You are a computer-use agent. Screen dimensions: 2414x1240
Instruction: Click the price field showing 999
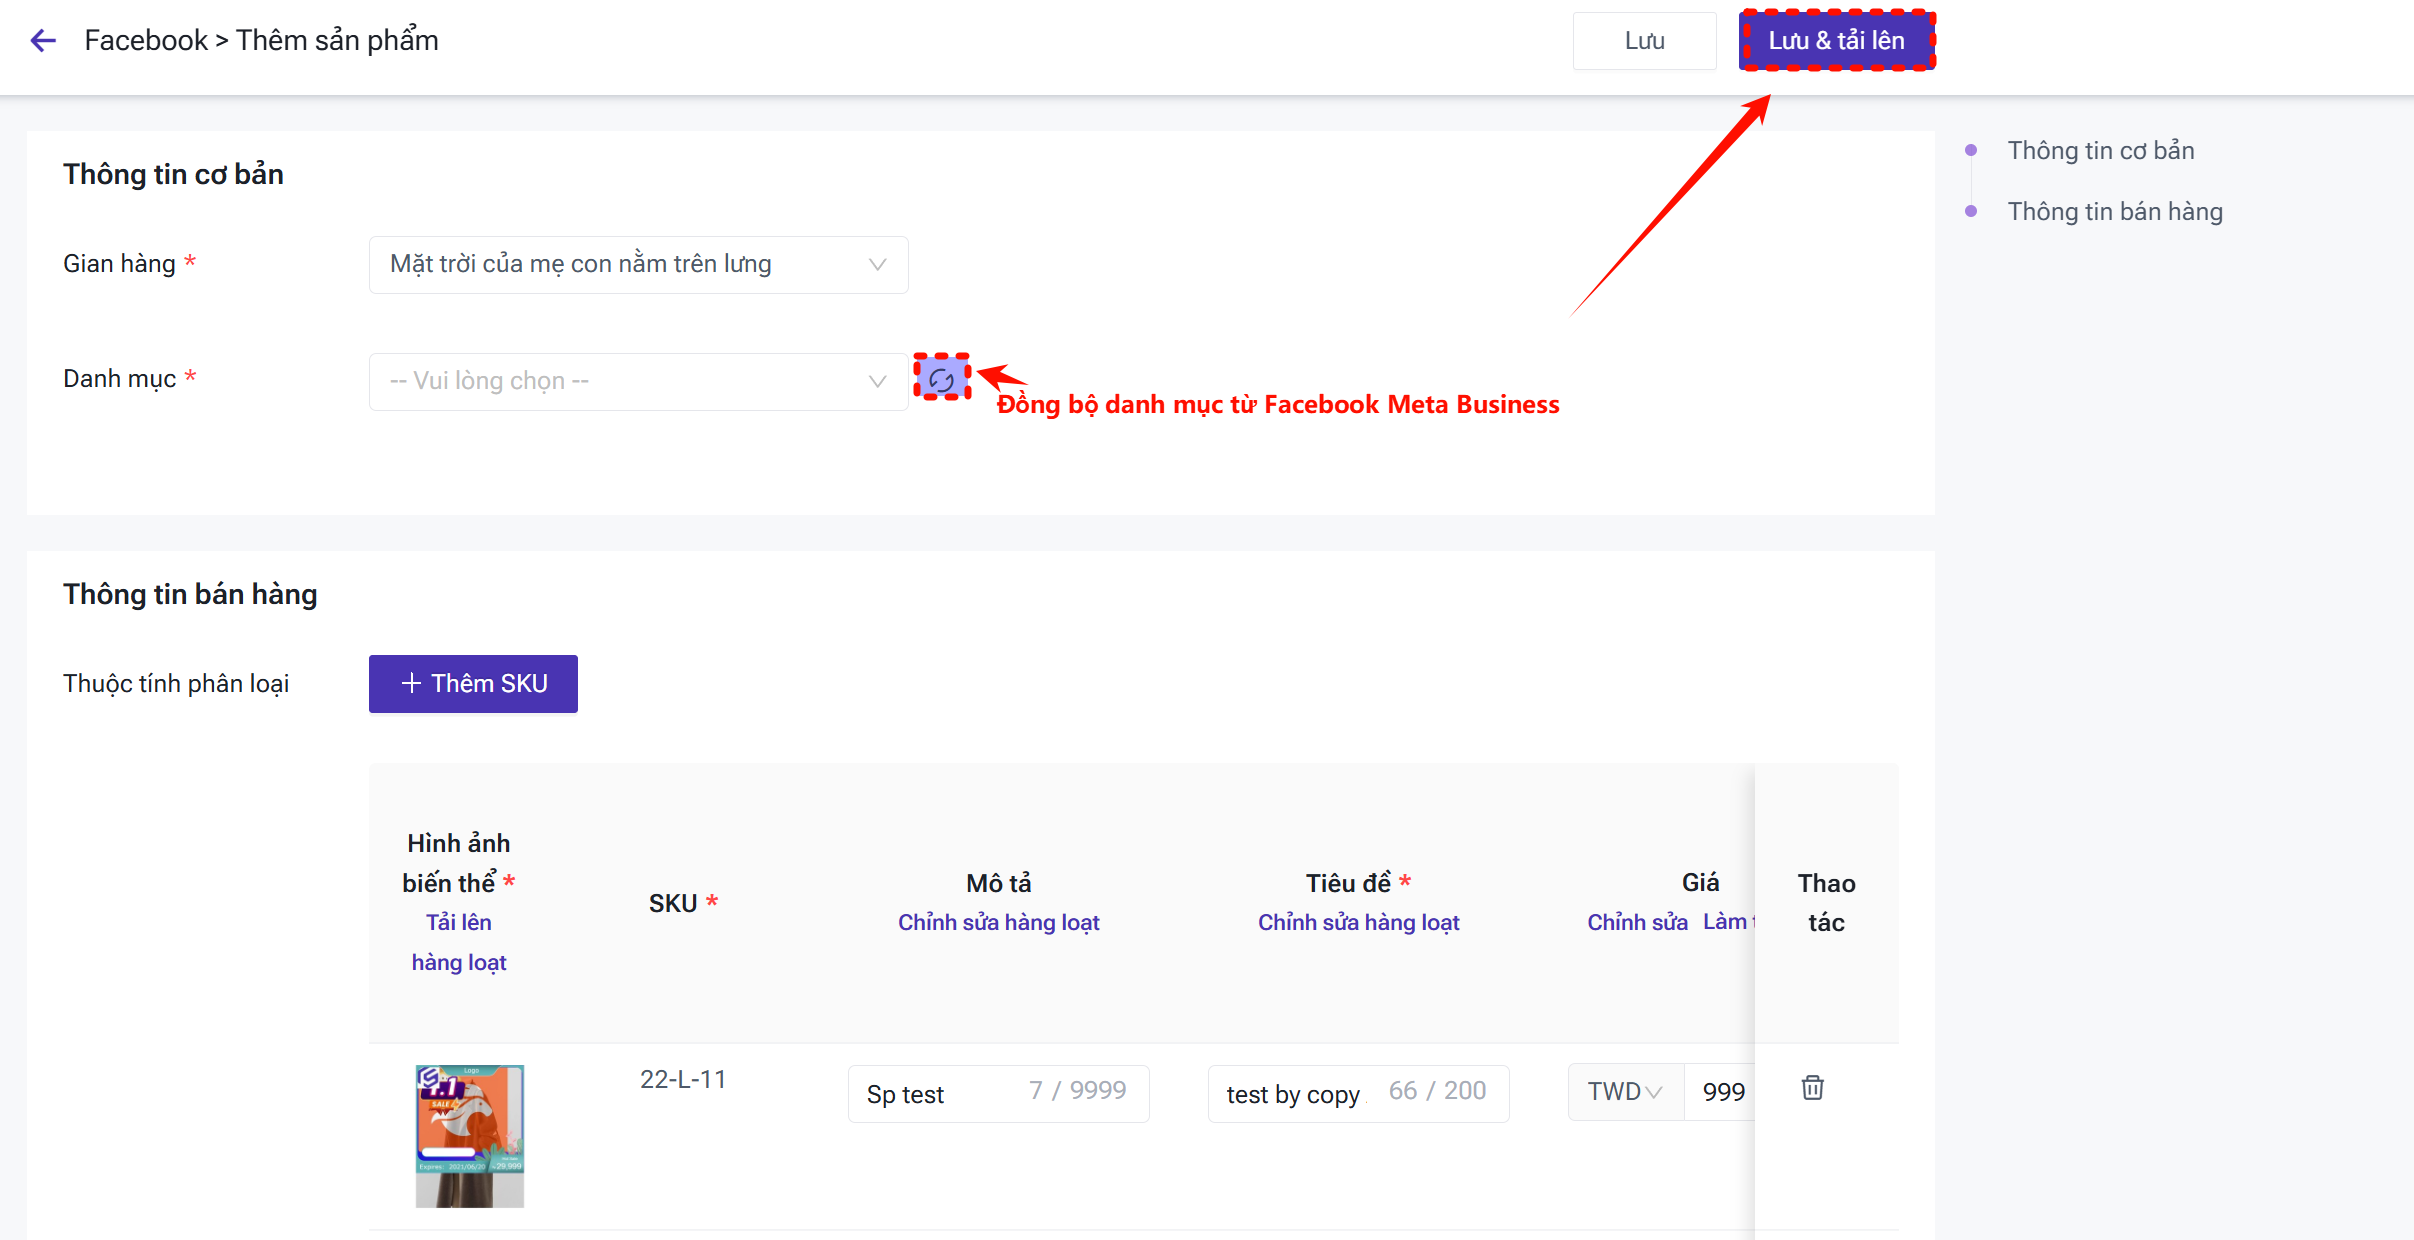click(1722, 1092)
